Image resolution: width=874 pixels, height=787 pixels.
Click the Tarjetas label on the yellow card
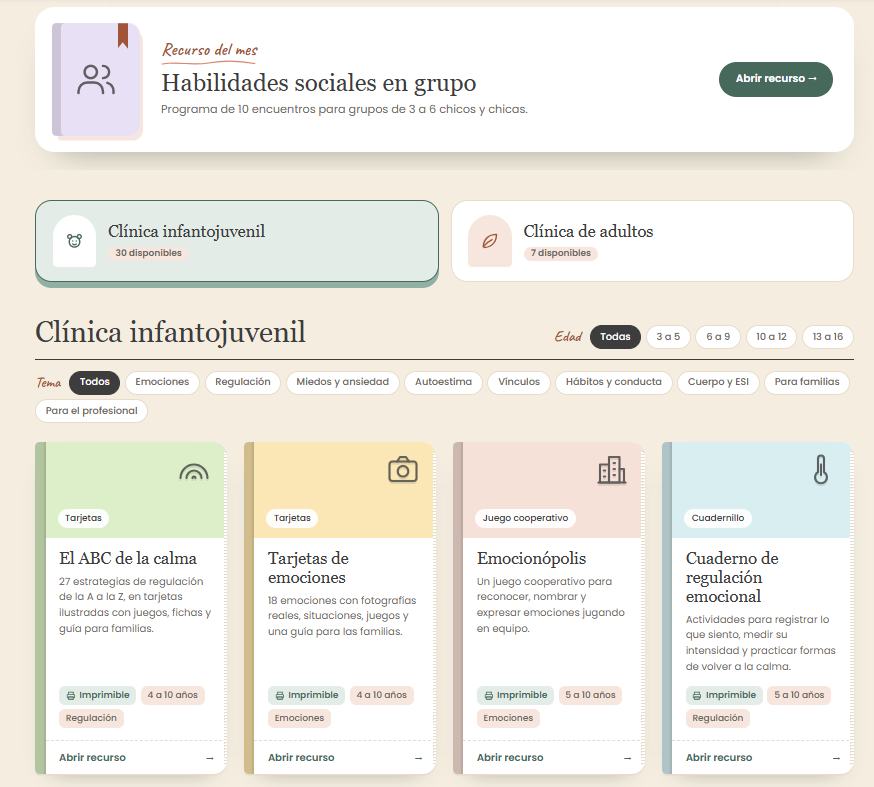[292, 518]
